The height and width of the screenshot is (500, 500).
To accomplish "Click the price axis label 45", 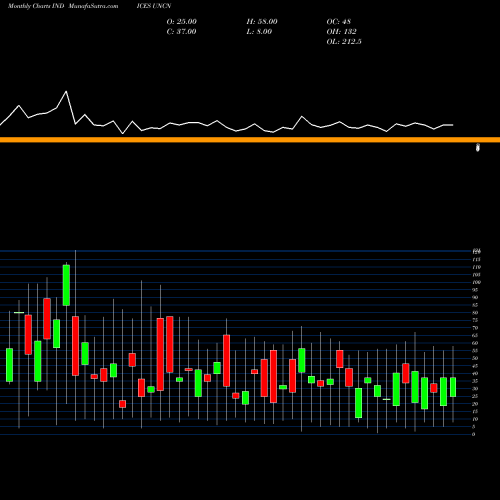I will (475, 366).
